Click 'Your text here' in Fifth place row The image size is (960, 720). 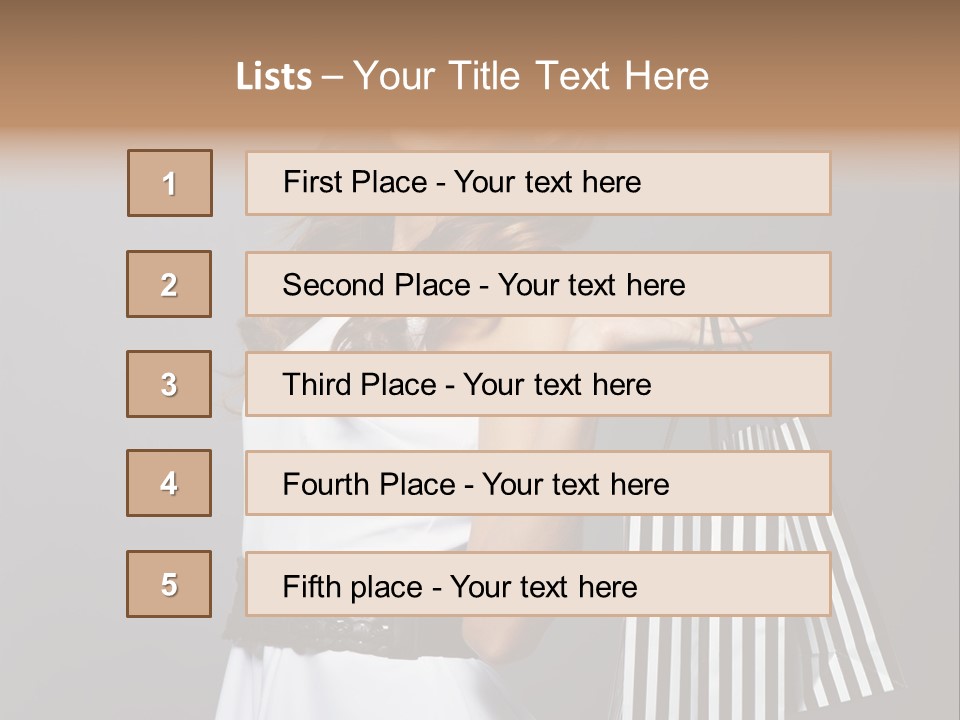point(543,586)
